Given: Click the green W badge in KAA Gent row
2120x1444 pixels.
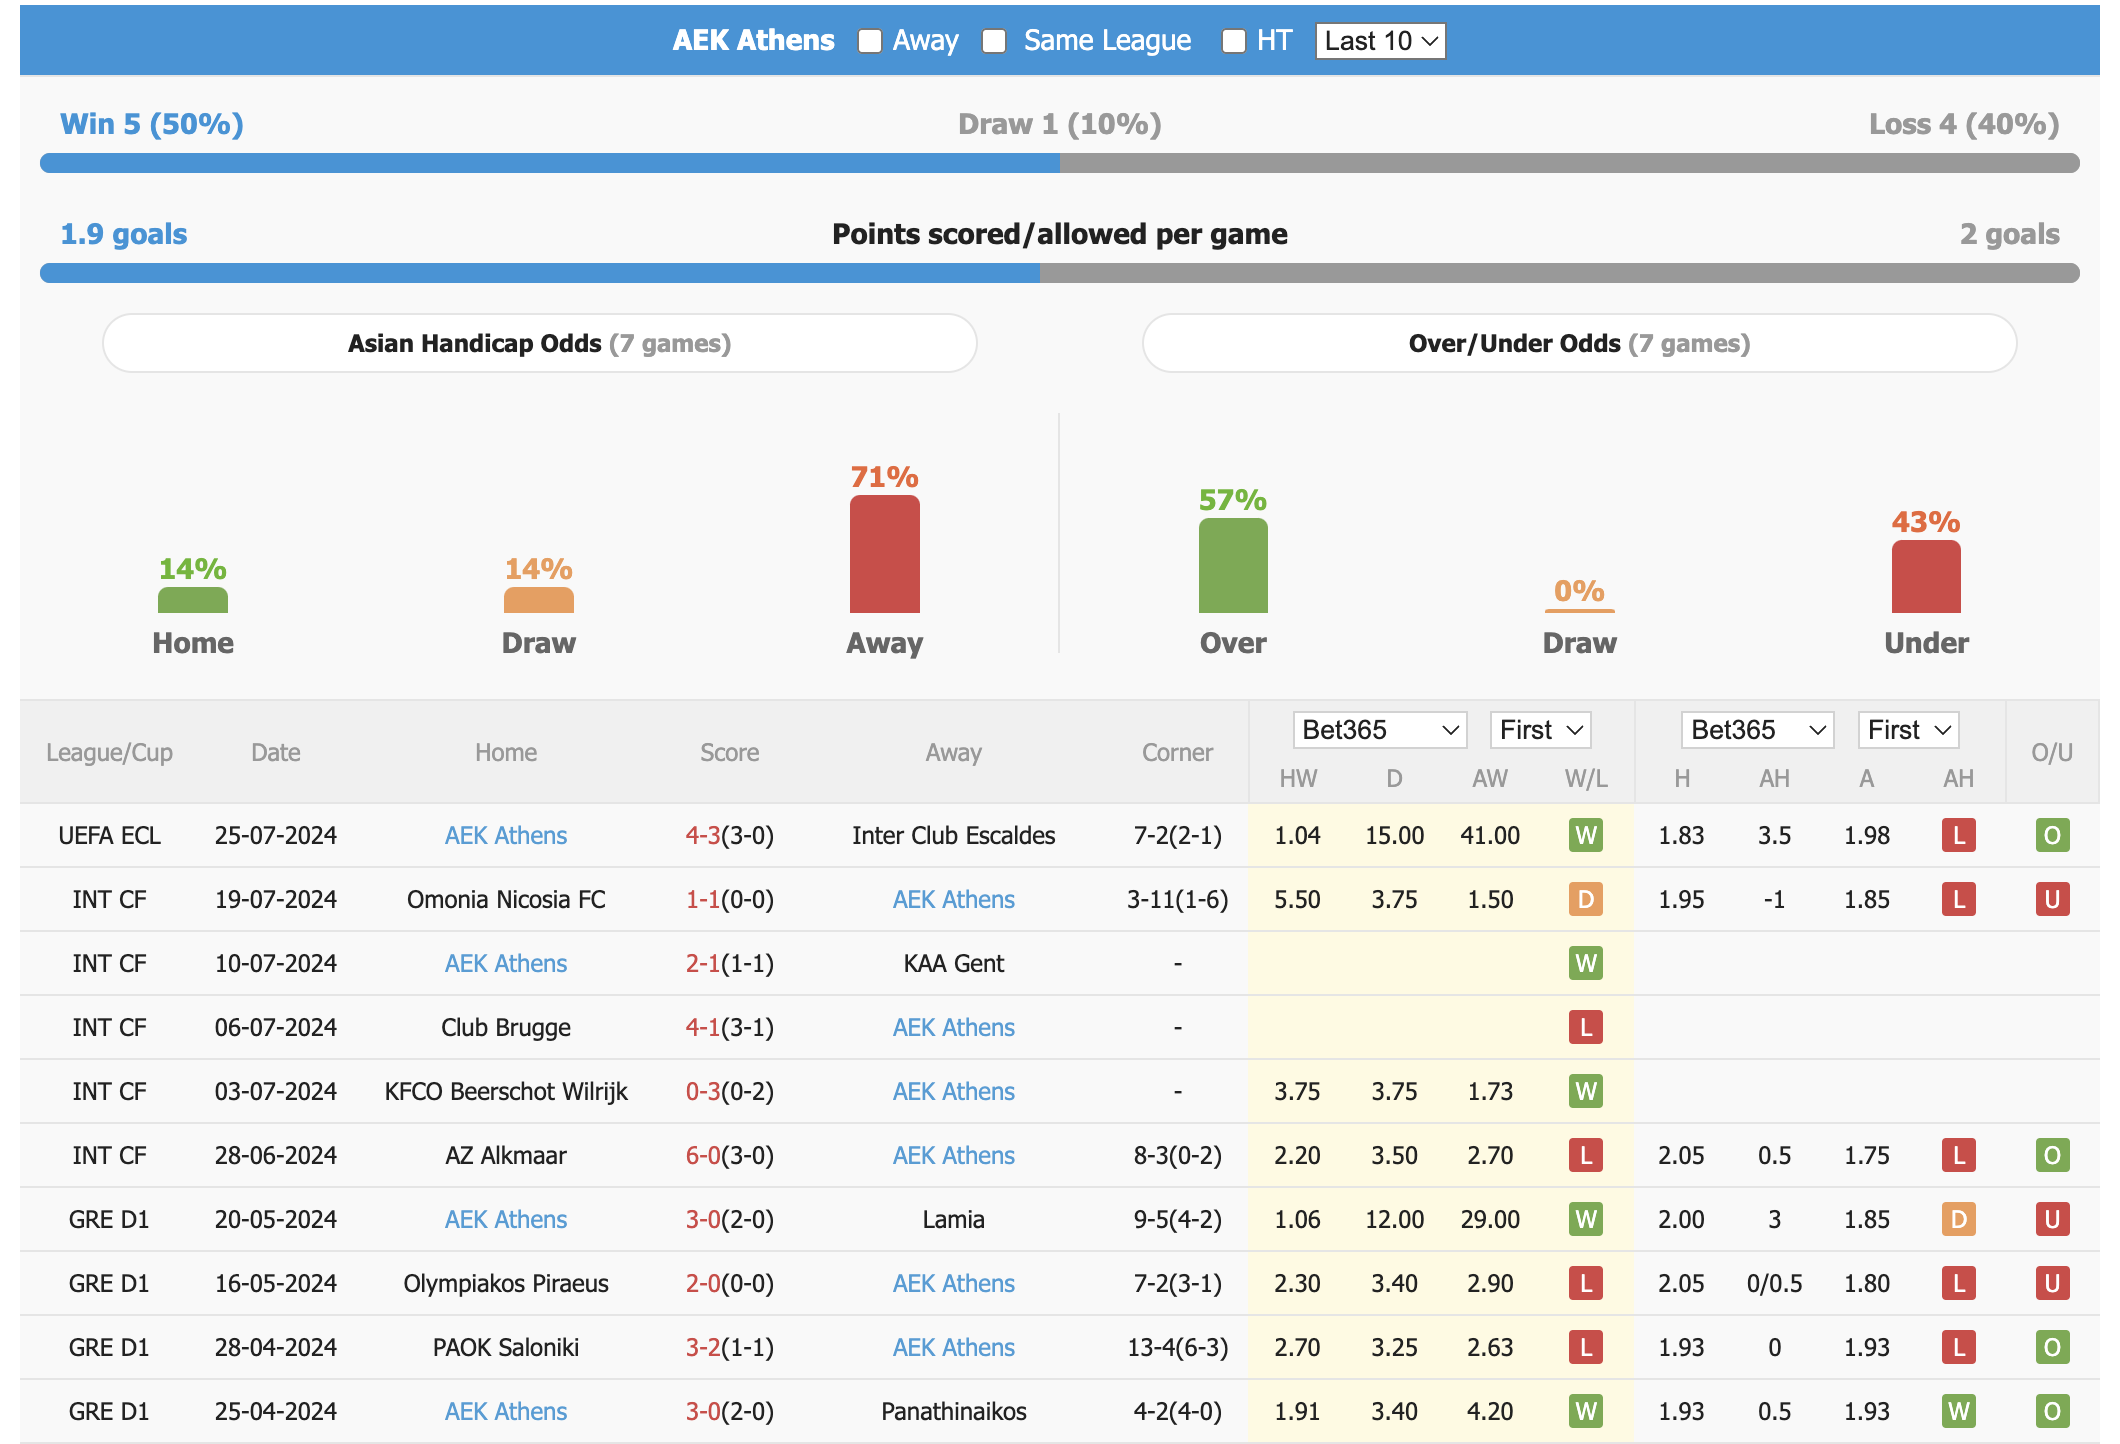Looking at the screenshot, I should click(x=1586, y=963).
